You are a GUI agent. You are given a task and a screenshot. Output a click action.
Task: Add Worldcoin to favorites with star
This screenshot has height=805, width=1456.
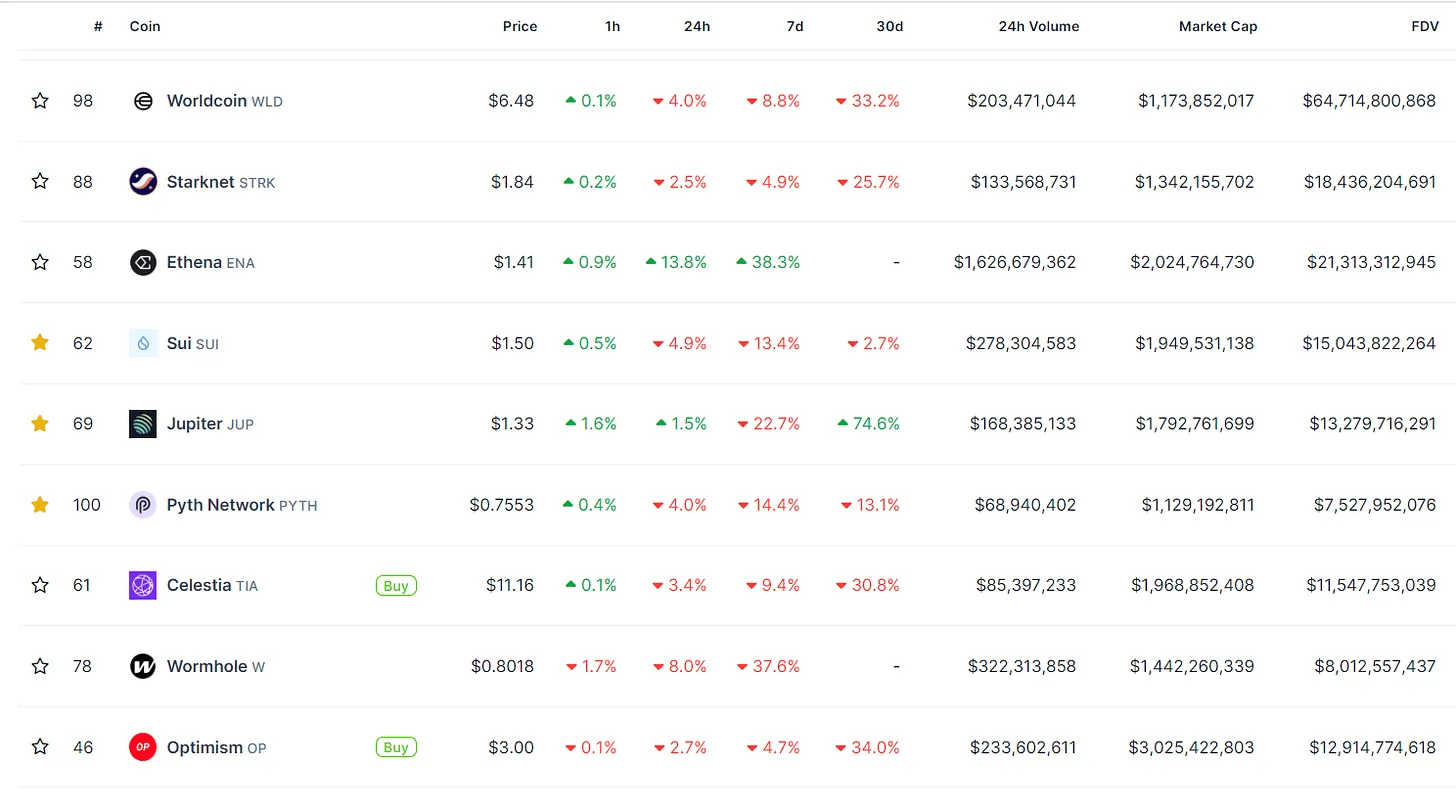click(40, 101)
